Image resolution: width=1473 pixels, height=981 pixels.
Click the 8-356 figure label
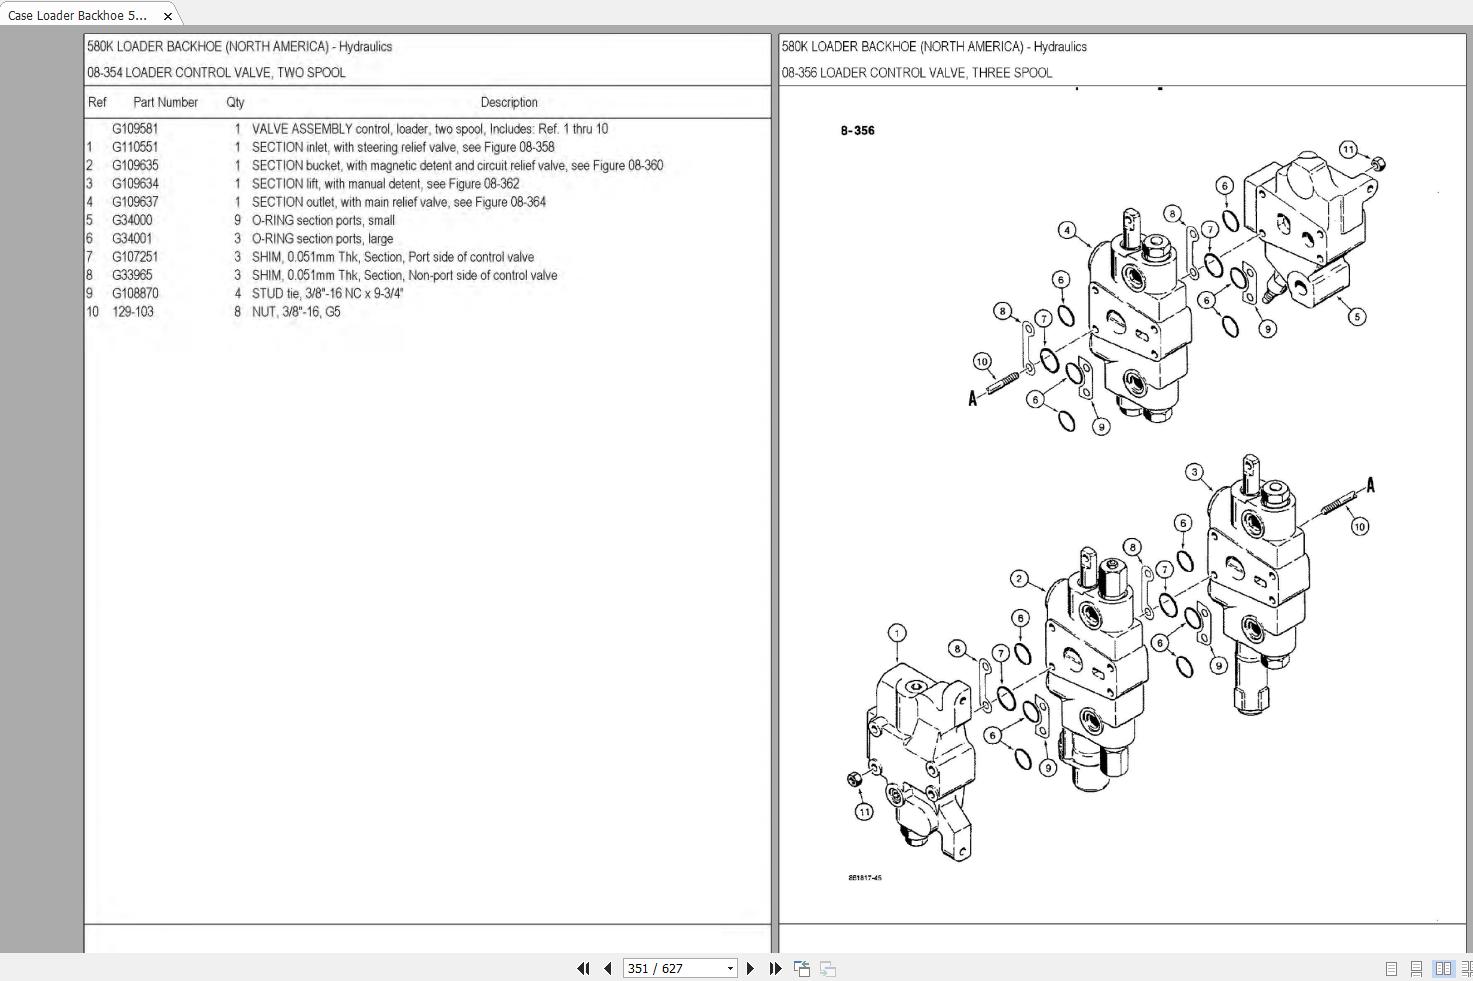(x=858, y=130)
